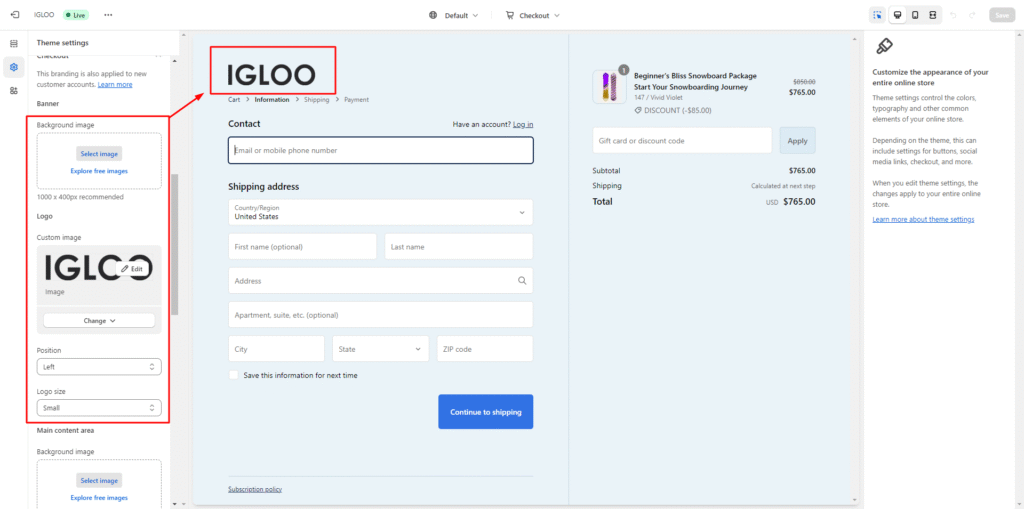Click Continue to shipping button
1024x509 pixels.
tap(485, 412)
